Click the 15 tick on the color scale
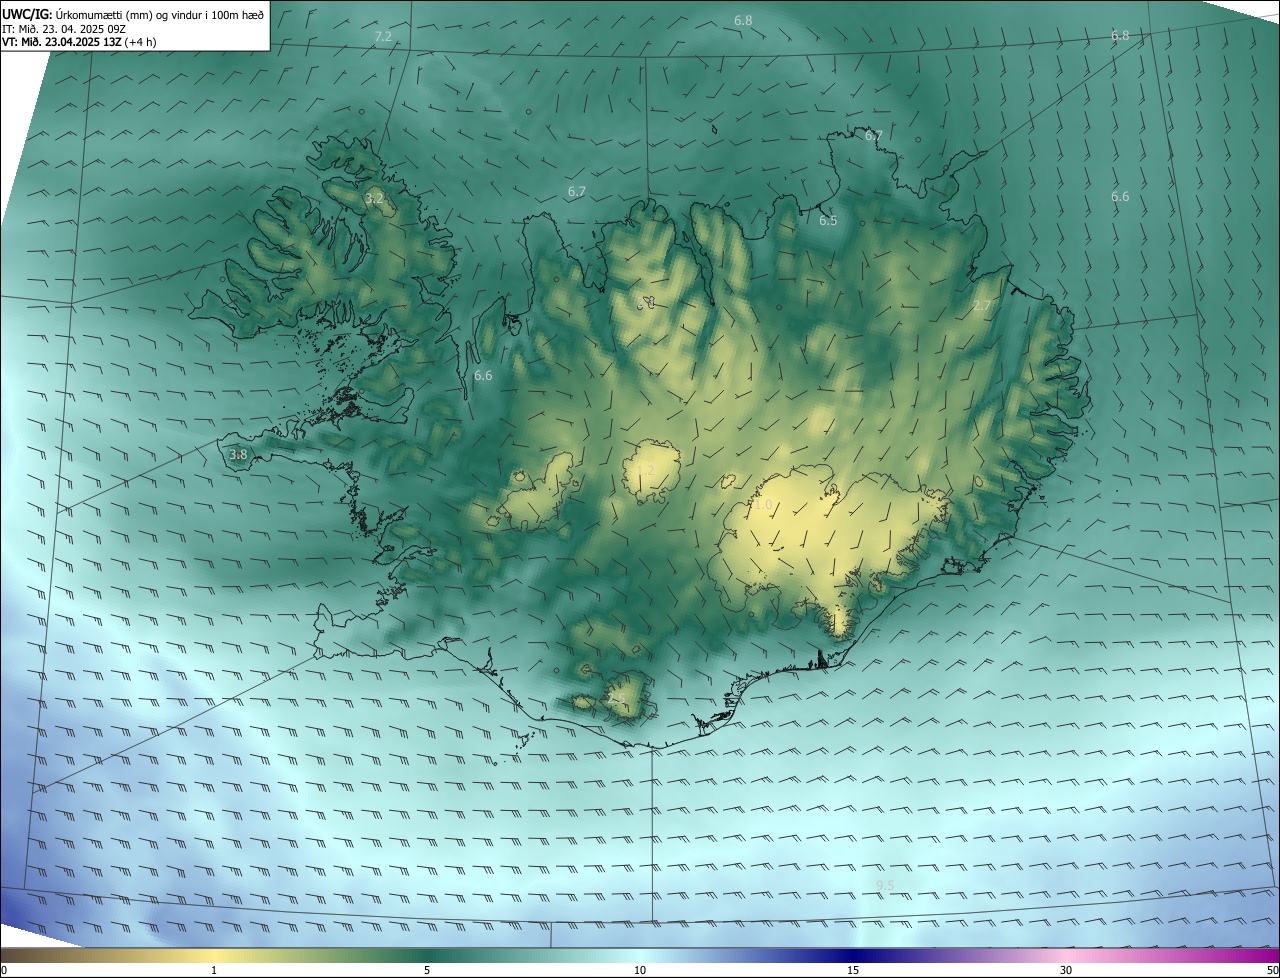This screenshot has height=978, width=1280. point(853,970)
